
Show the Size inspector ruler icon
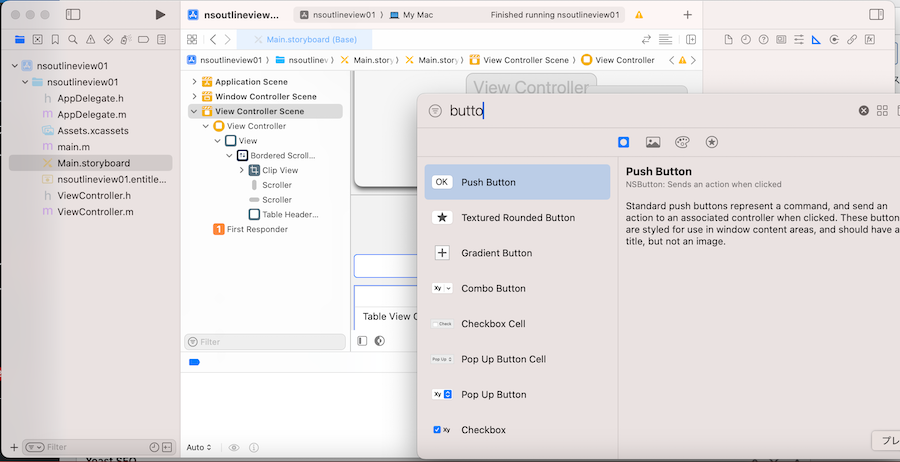pos(816,40)
